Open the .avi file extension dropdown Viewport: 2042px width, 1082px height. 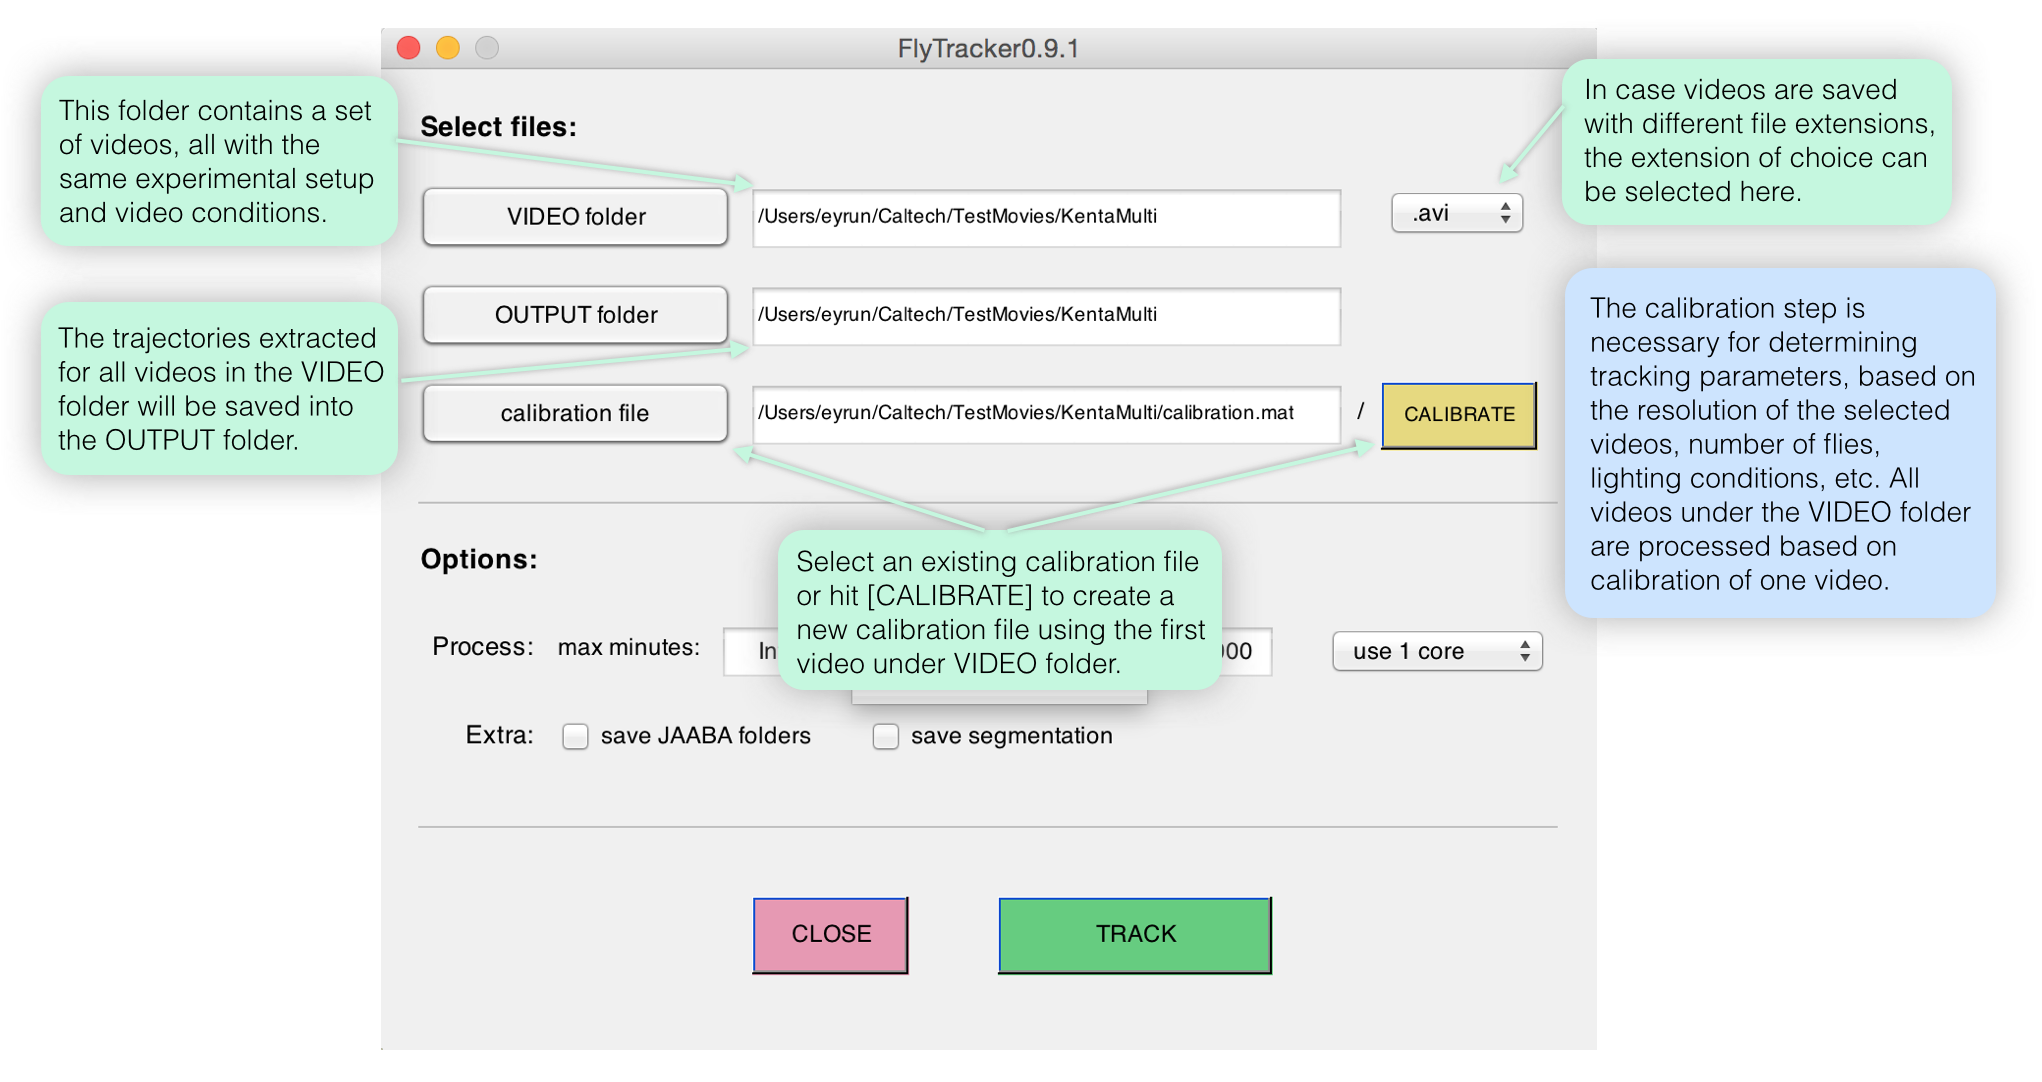tap(1456, 213)
